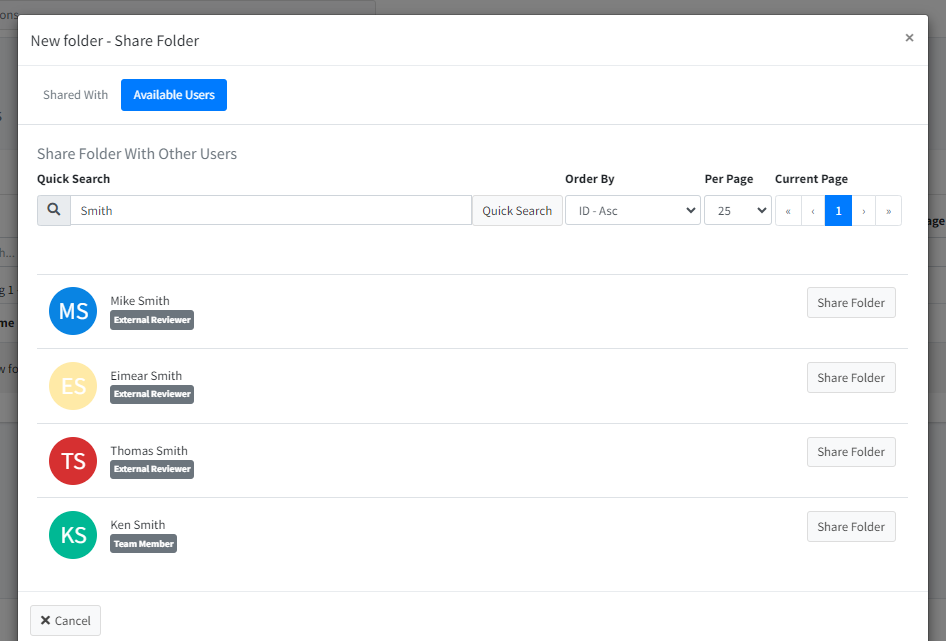Close the Share Folder dialog with X
Image resolution: width=946 pixels, height=641 pixels.
[909, 38]
